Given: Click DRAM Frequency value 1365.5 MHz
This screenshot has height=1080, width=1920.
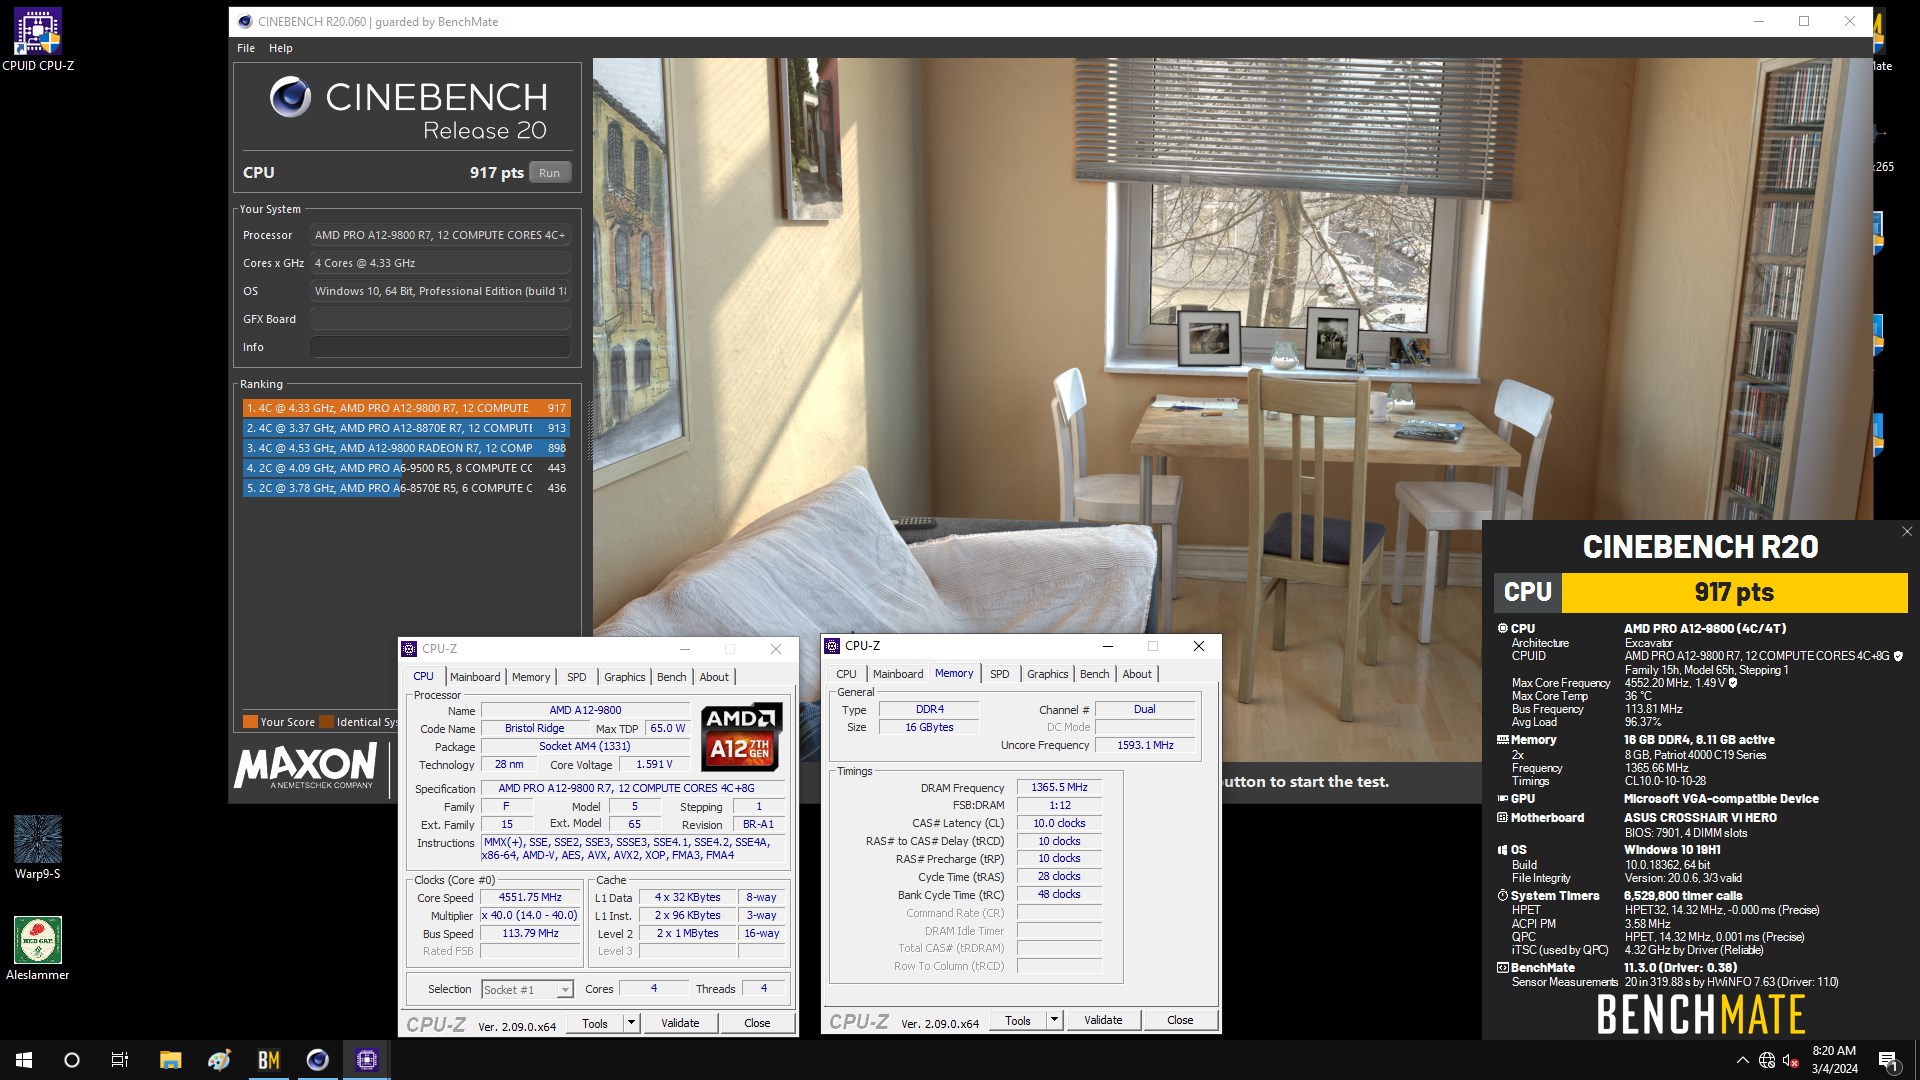Looking at the screenshot, I should 1059,788.
